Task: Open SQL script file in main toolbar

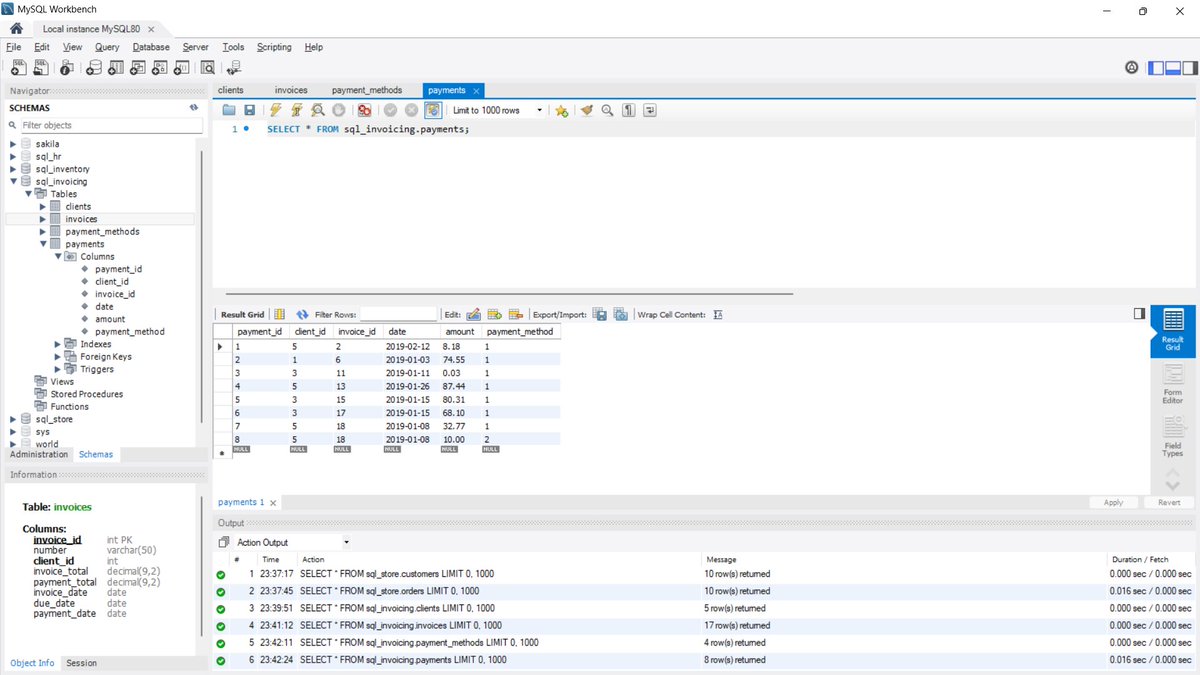Action: [x=43, y=67]
